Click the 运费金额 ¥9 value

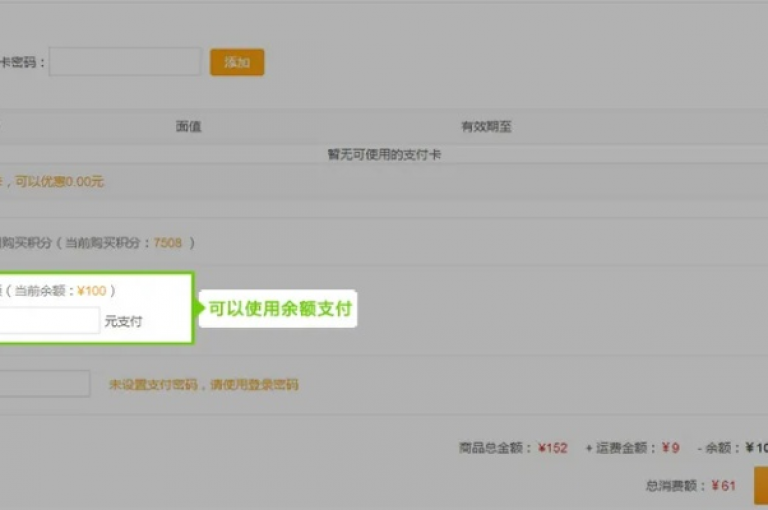click(x=671, y=447)
